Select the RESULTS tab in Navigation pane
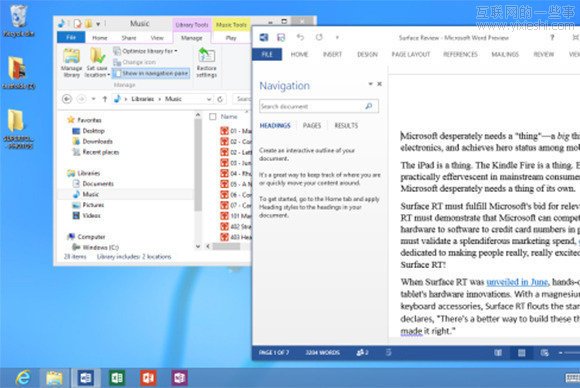The height and width of the screenshot is (388, 580). pyautogui.click(x=346, y=125)
